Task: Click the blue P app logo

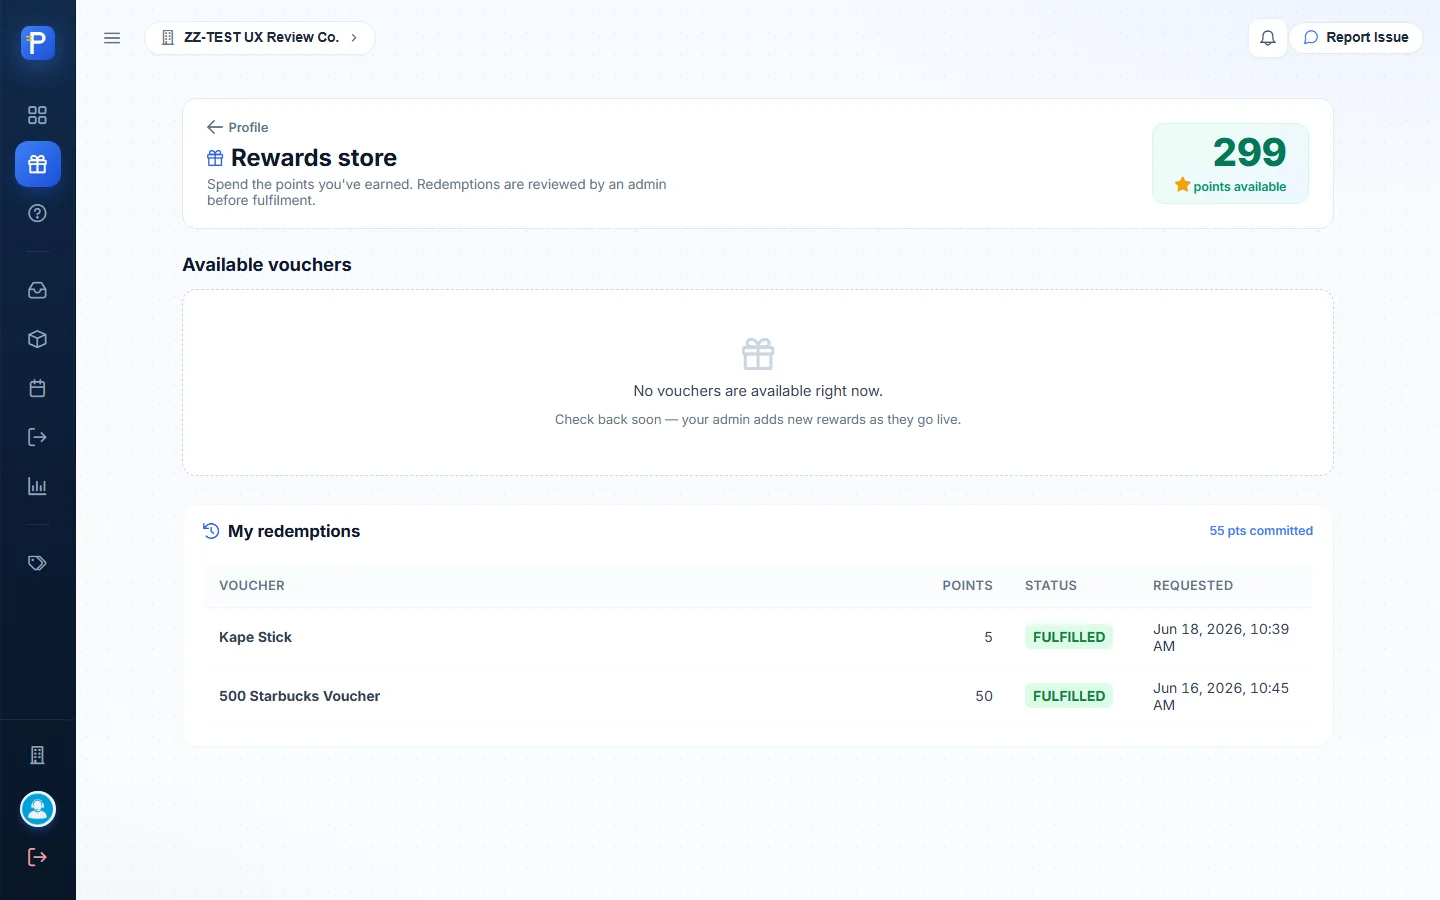Action: pyautogui.click(x=37, y=42)
